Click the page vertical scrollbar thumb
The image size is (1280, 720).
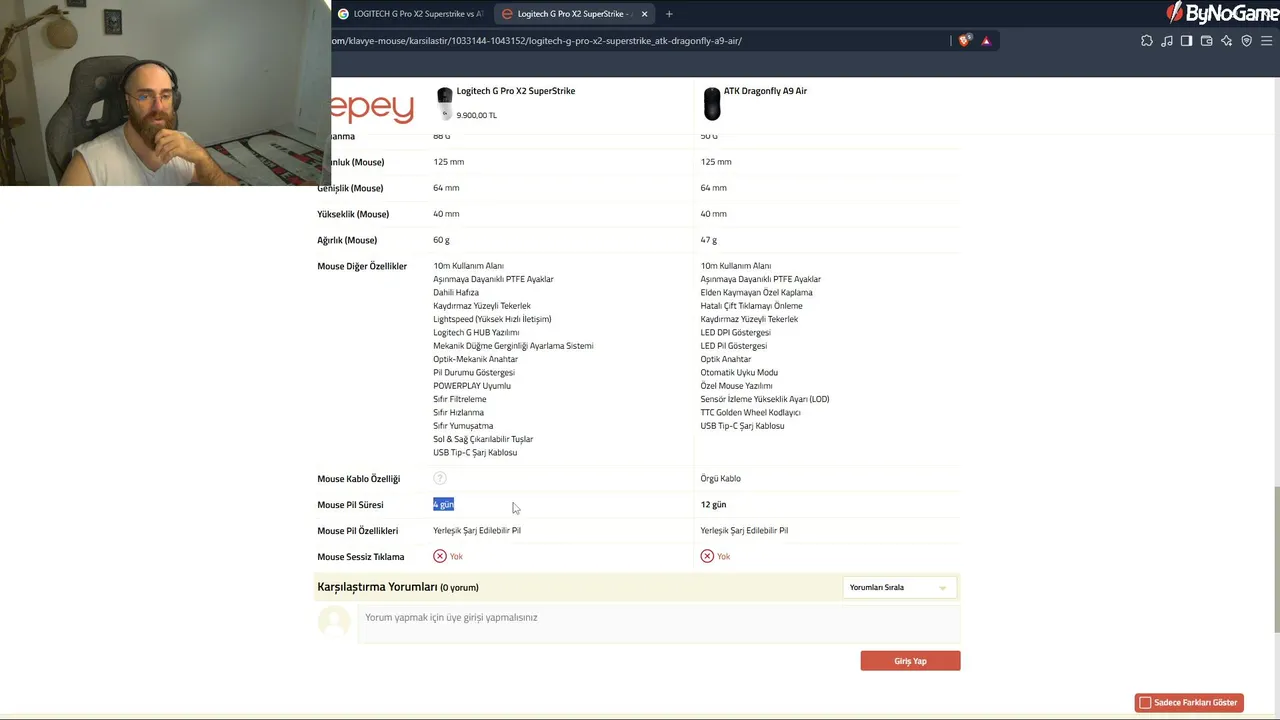tap(1276, 558)
